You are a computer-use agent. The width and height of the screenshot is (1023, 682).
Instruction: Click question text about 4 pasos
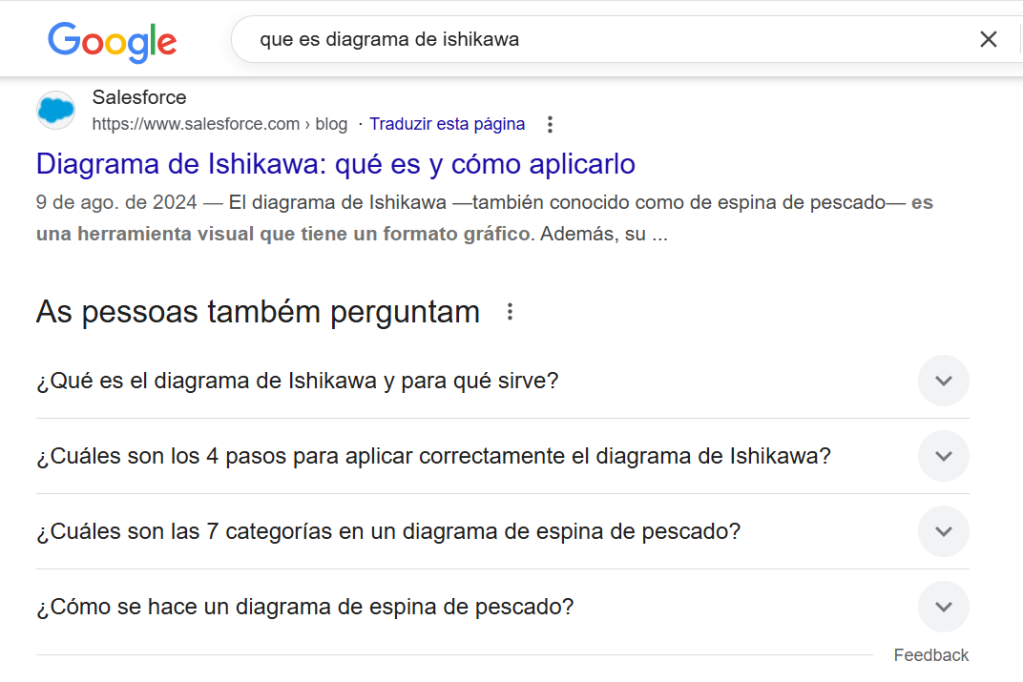point(433,456)
